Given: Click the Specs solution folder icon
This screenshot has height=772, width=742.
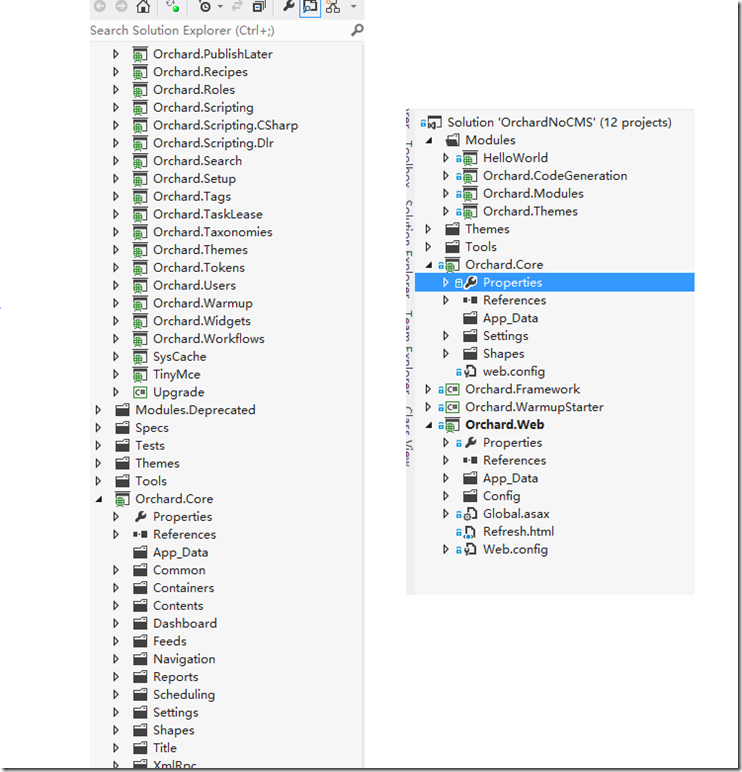Looking at the screenshot, I should tap(122, 427).
